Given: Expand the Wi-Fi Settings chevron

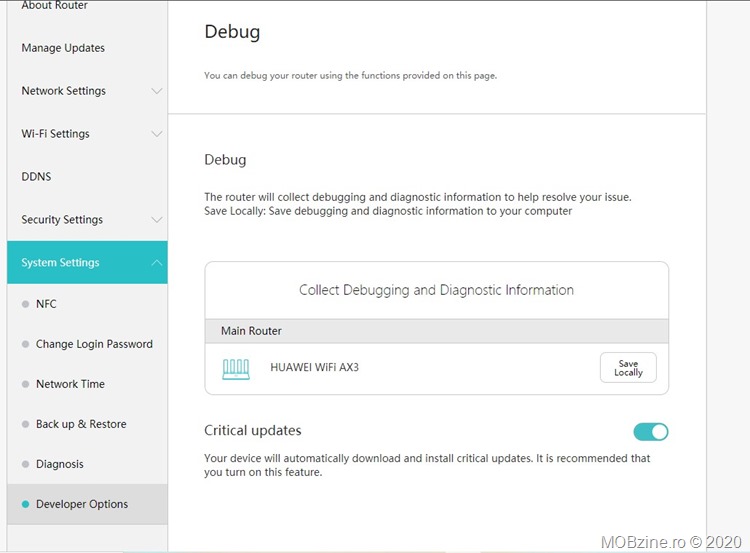Looking at the screenshot, I should click(156, 134).
